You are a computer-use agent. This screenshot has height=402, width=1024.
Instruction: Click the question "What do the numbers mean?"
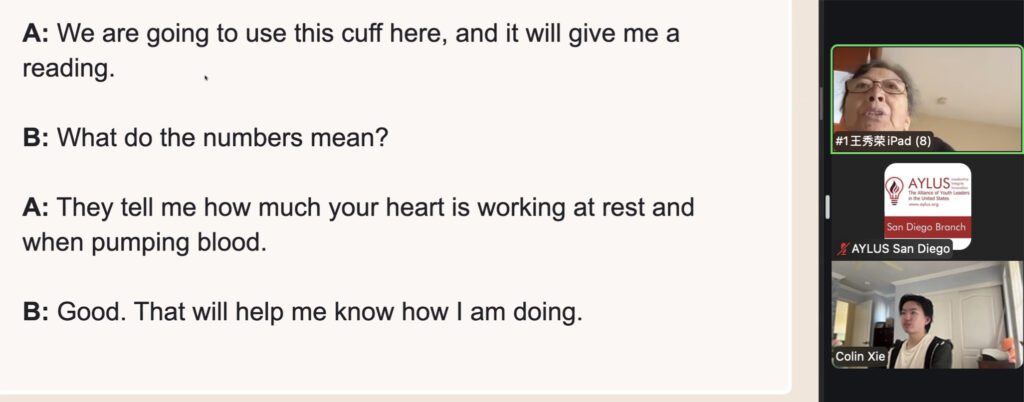tap(221, 137)
